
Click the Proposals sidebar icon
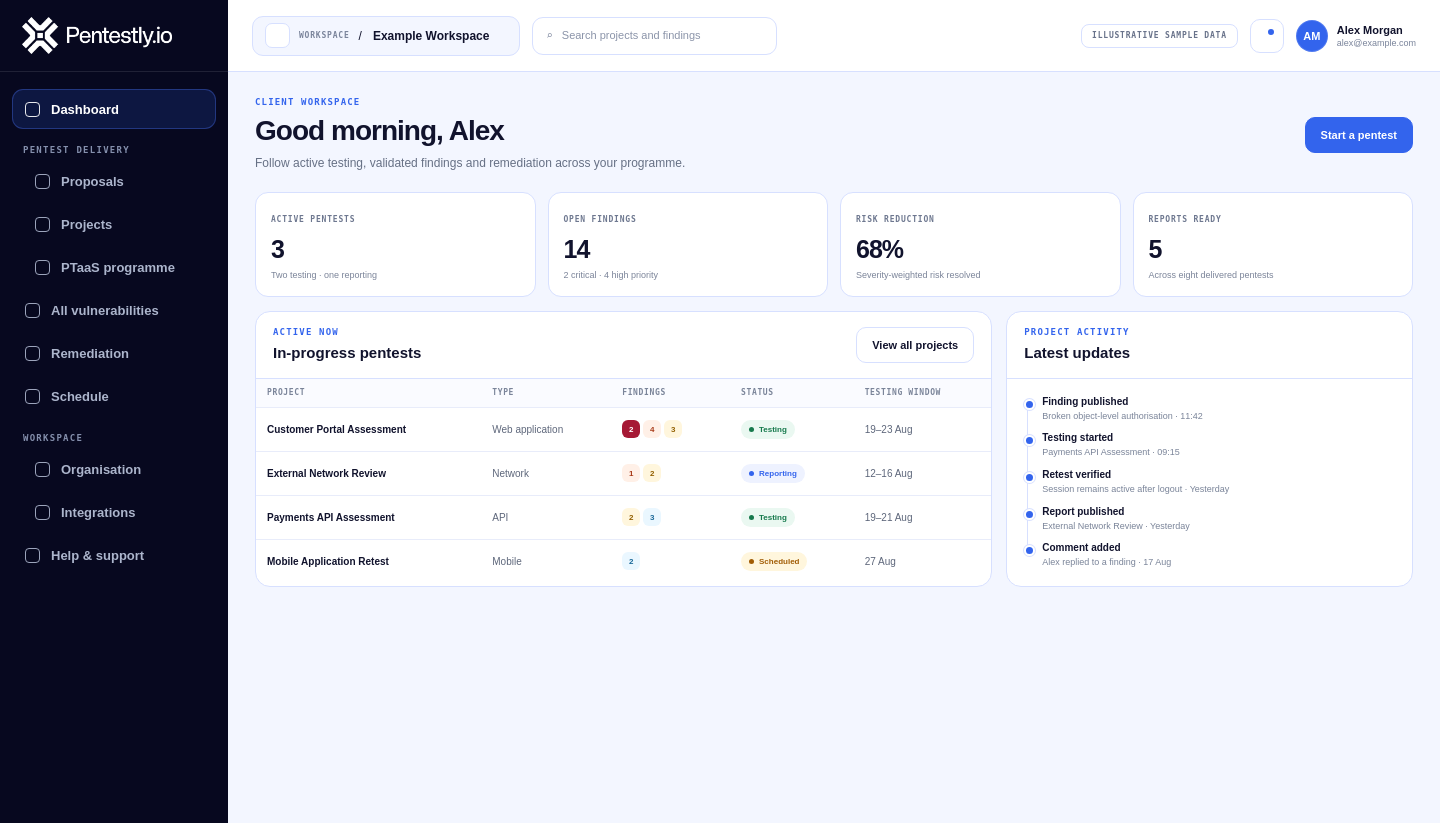click(43, 181)
